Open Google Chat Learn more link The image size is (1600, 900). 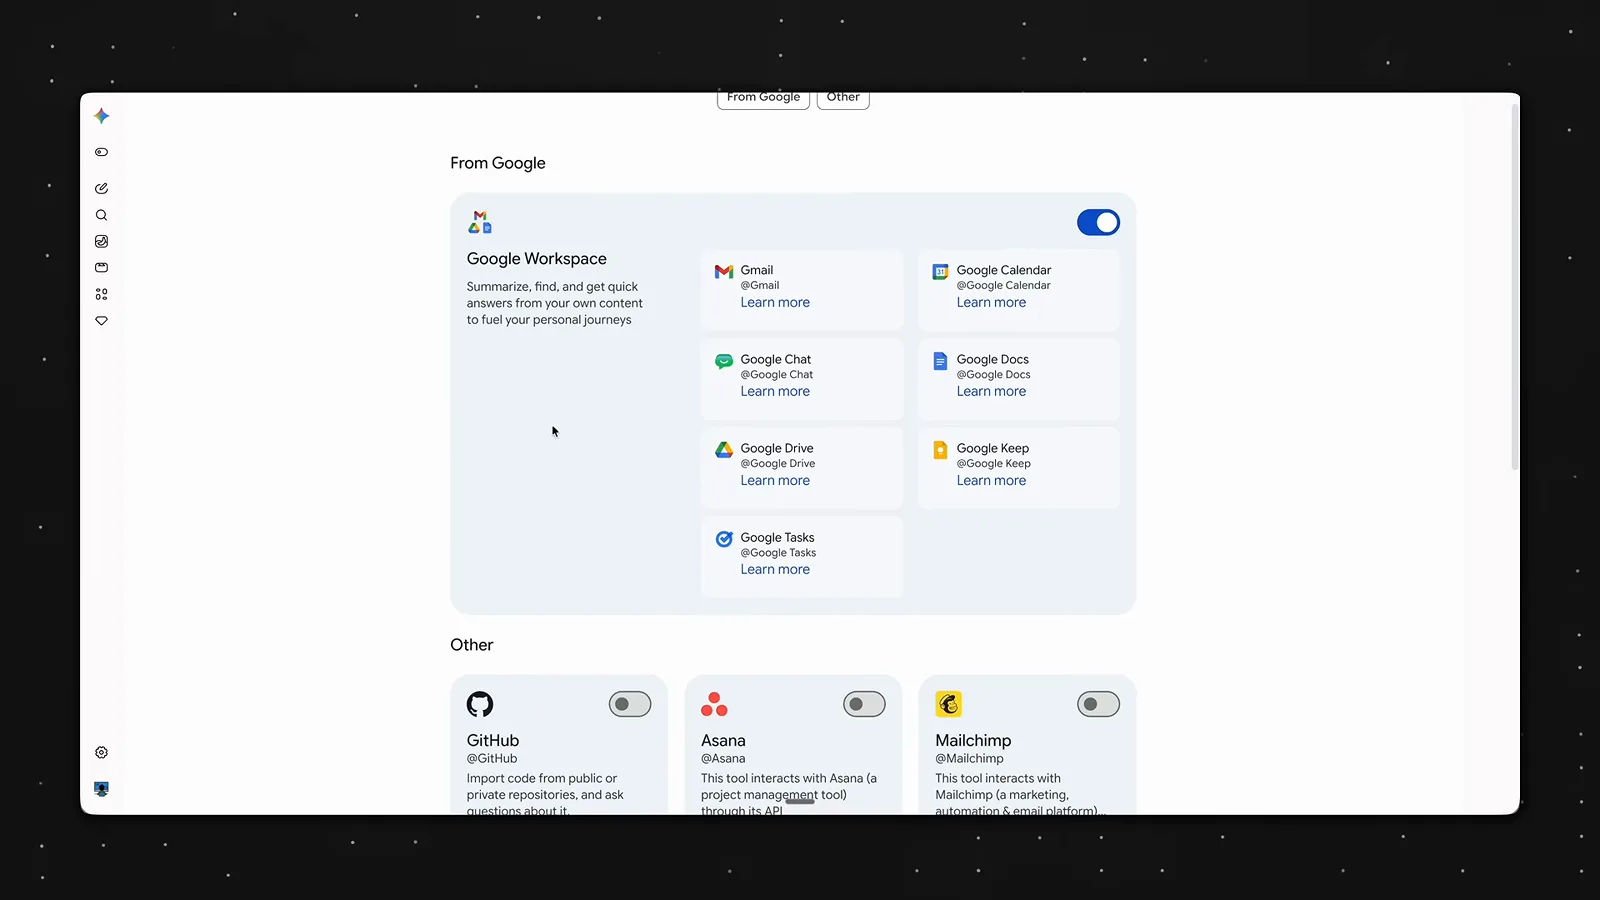[x=775, y=391]
